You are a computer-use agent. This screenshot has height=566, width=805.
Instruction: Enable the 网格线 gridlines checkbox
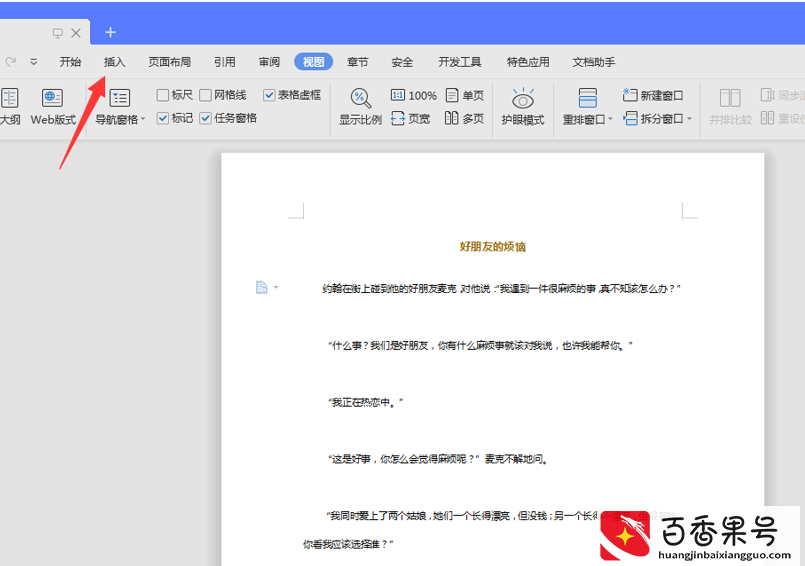coord(205,95)
